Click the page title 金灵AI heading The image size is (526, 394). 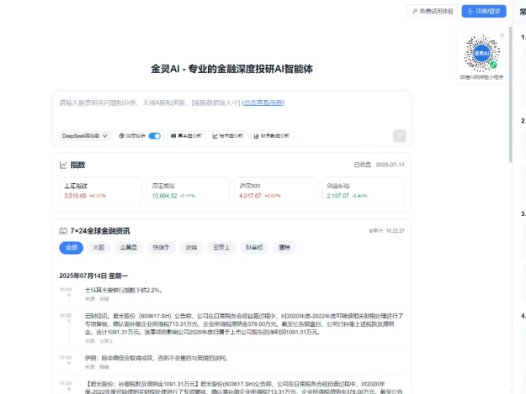coord(231,69)
